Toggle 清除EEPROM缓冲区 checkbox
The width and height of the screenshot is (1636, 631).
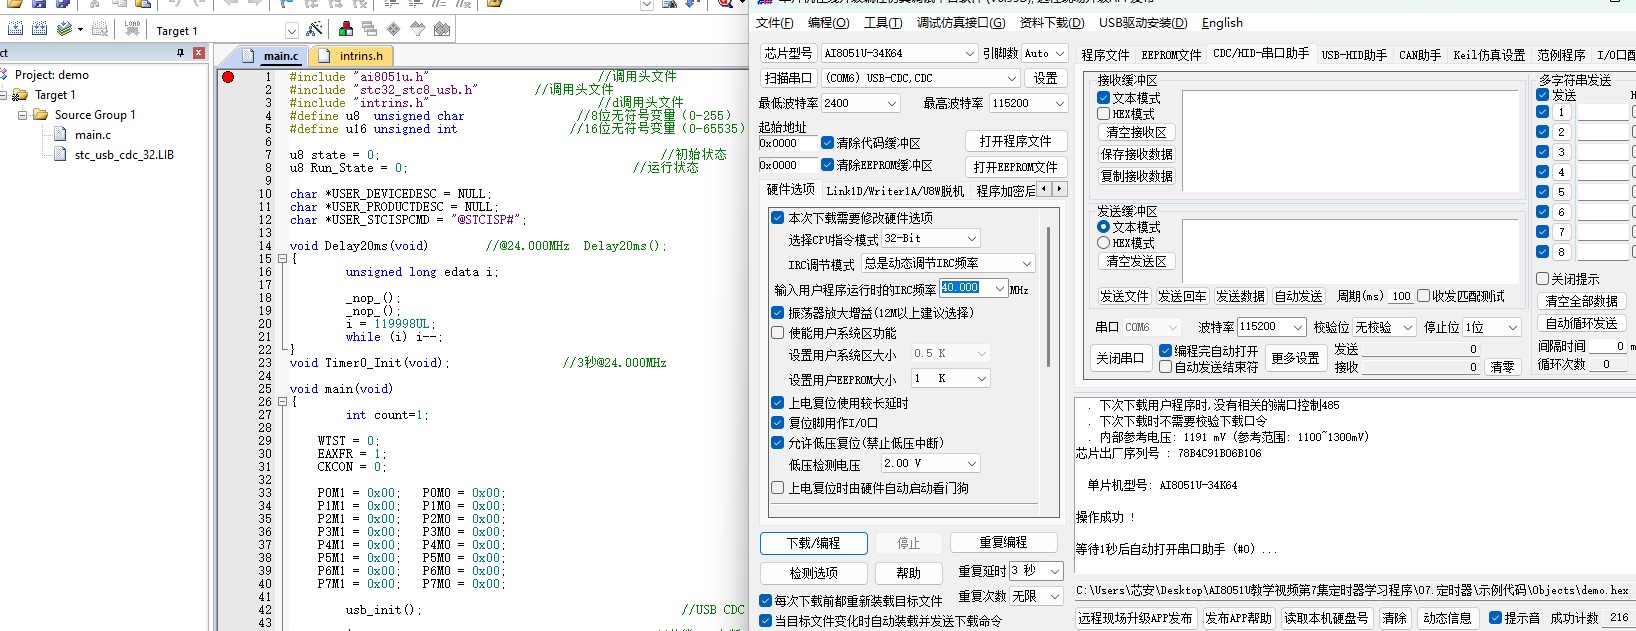(x=828, y=165)
